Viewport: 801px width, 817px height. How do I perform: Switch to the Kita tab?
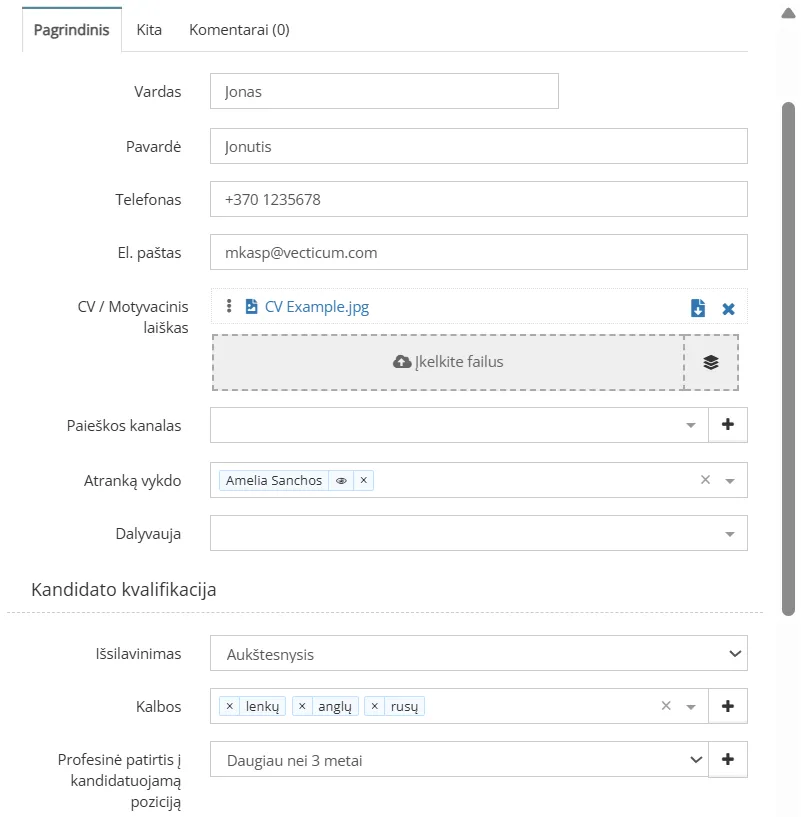pyautogui.click(x=149, y=30)
